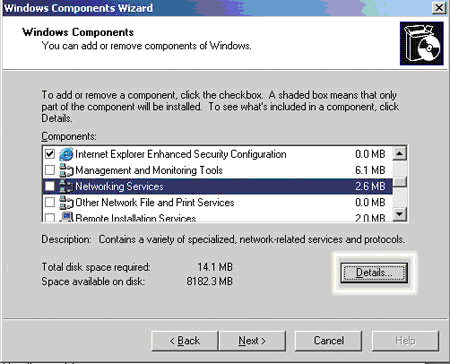This screenshot has height=364, width=450.
Task: Click the disabled Help button
Action: 405,341
